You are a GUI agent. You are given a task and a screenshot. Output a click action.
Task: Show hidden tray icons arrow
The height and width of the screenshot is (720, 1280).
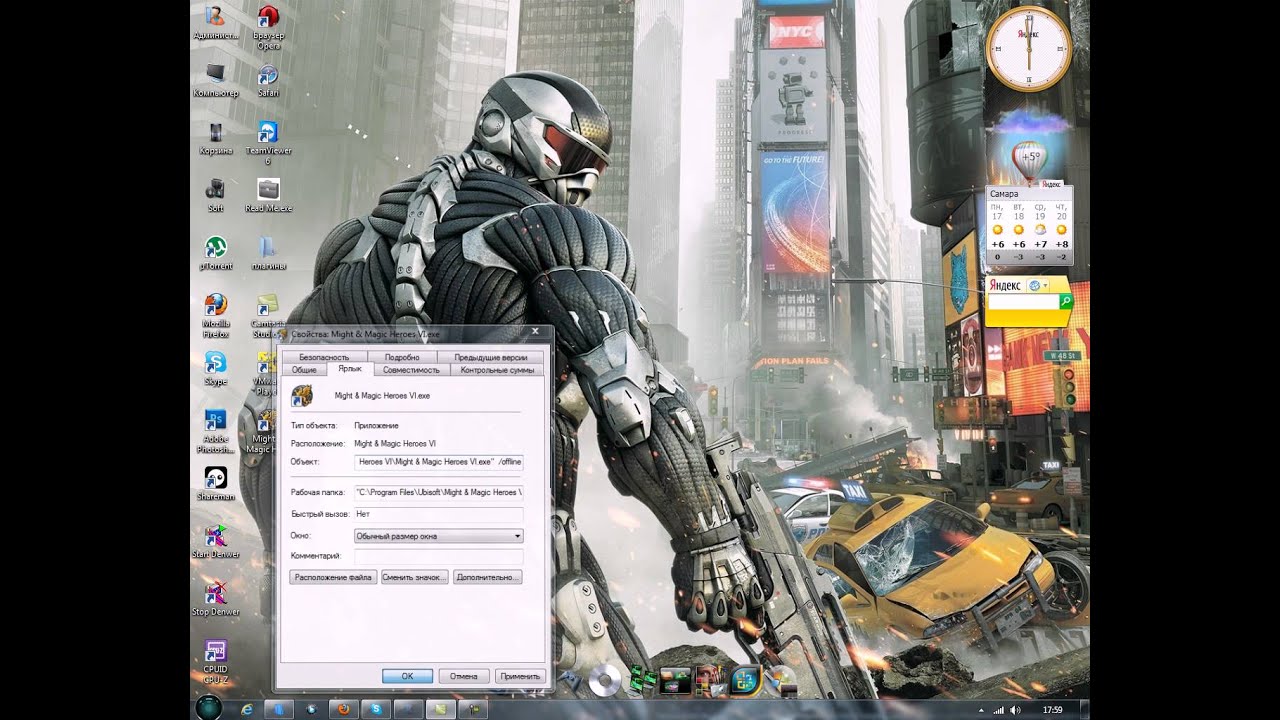(x=982, y=710)
